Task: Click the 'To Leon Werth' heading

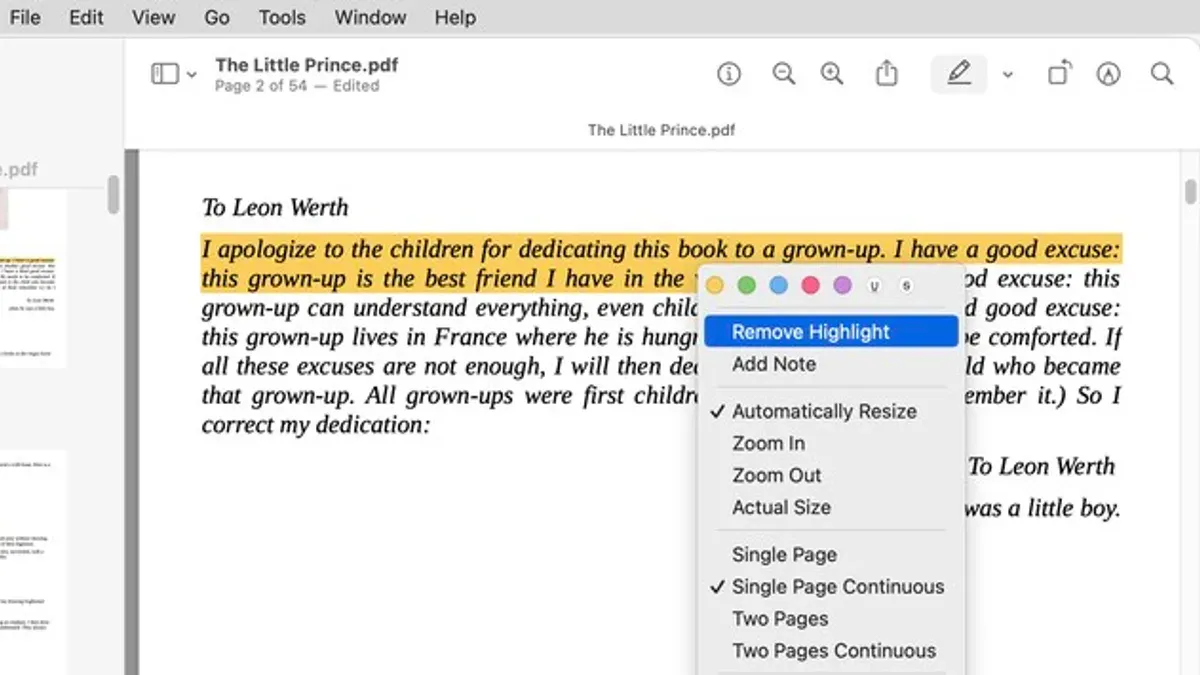Action: pos(275,208)
